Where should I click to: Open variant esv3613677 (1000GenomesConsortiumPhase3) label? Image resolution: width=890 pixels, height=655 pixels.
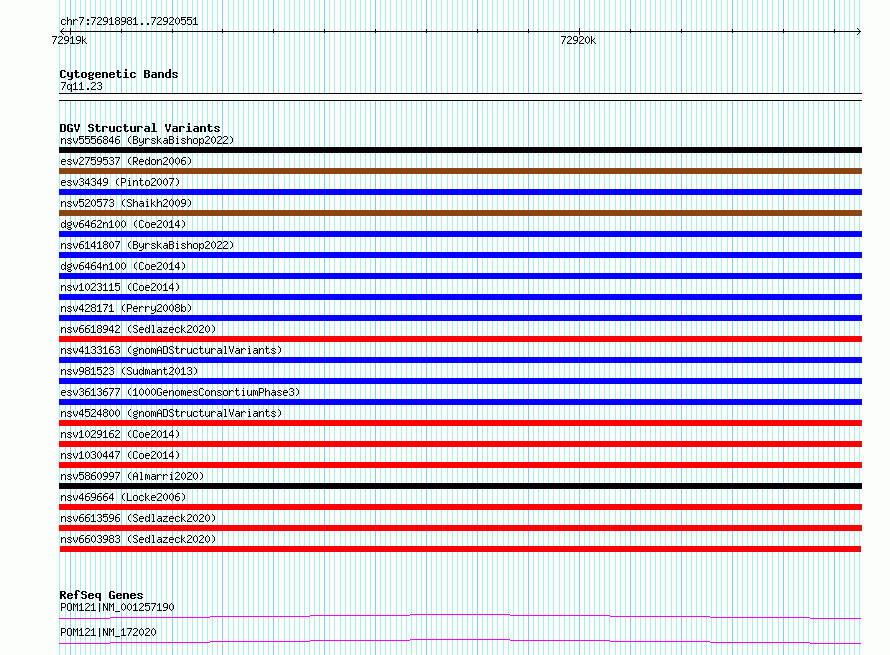(180, 392)
